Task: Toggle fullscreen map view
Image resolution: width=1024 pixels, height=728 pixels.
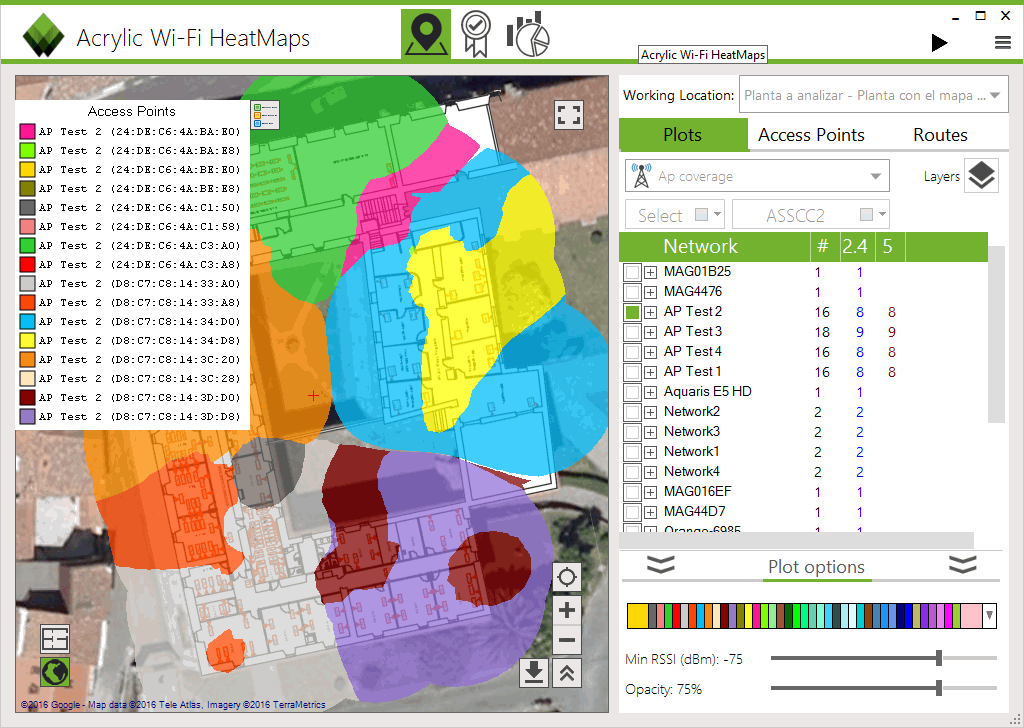Action: tap(569, 116)
